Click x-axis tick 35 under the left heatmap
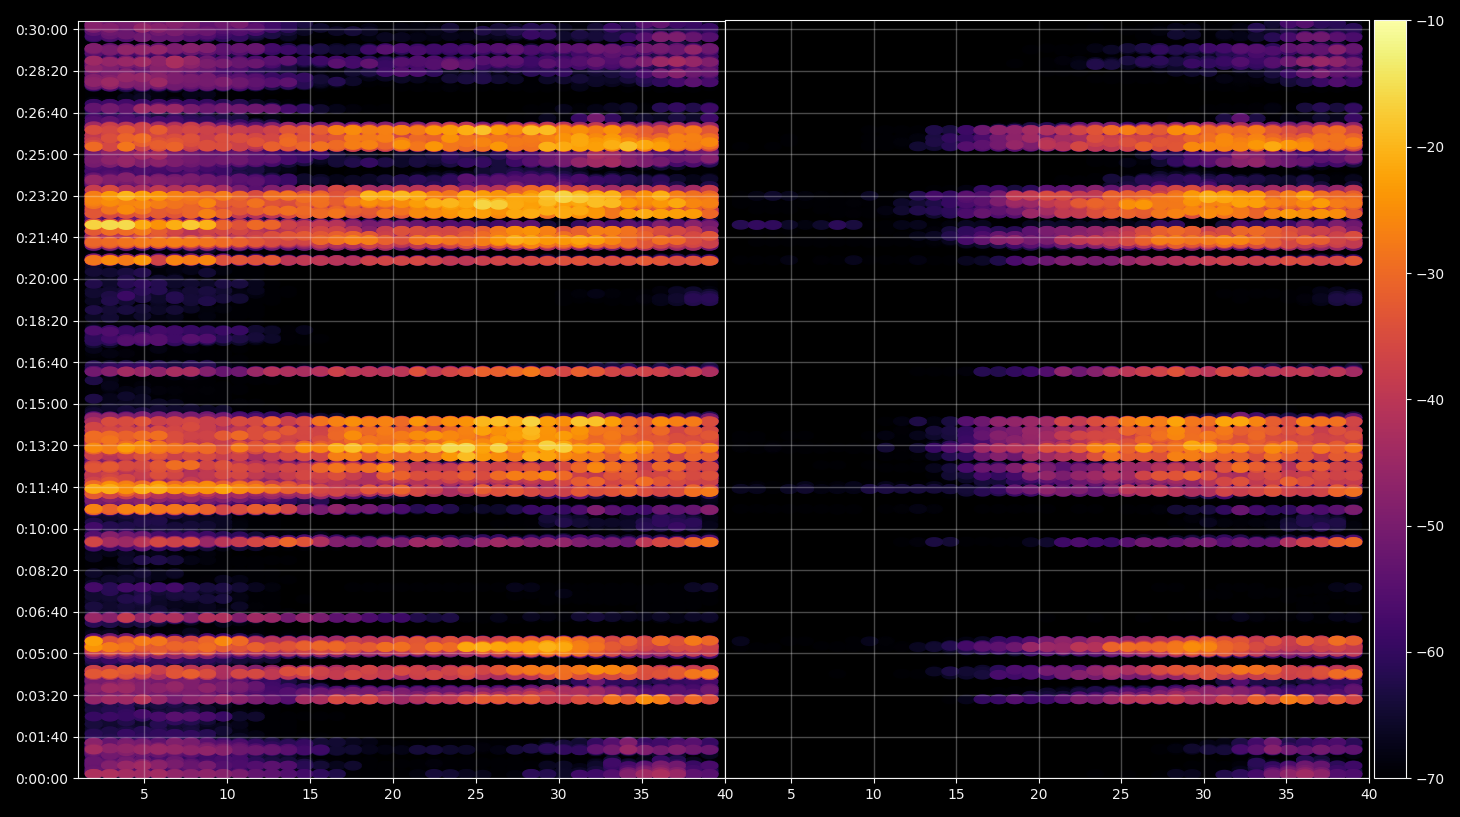This screenshot has height=817, width=1460. point(641,795)
